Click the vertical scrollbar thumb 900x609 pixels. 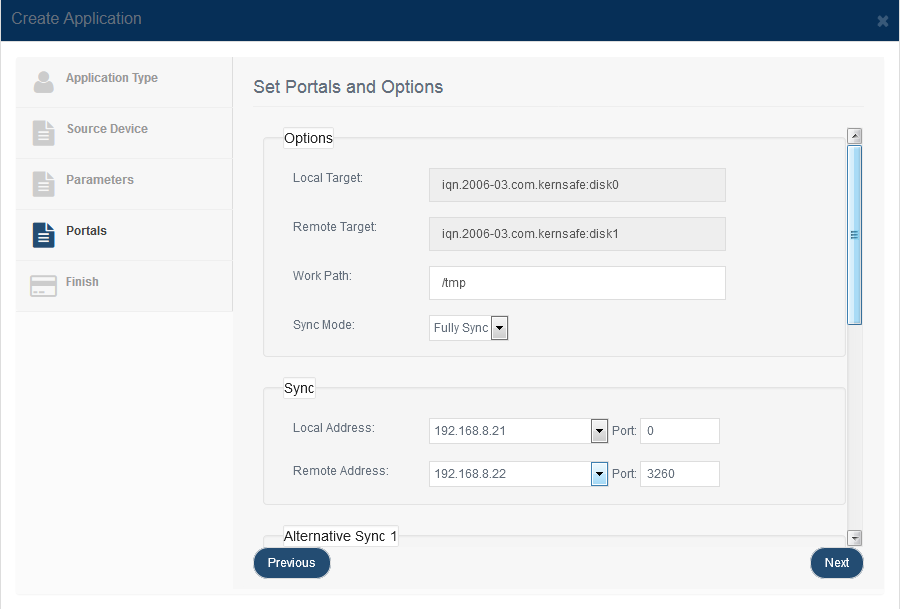[855, 235]
